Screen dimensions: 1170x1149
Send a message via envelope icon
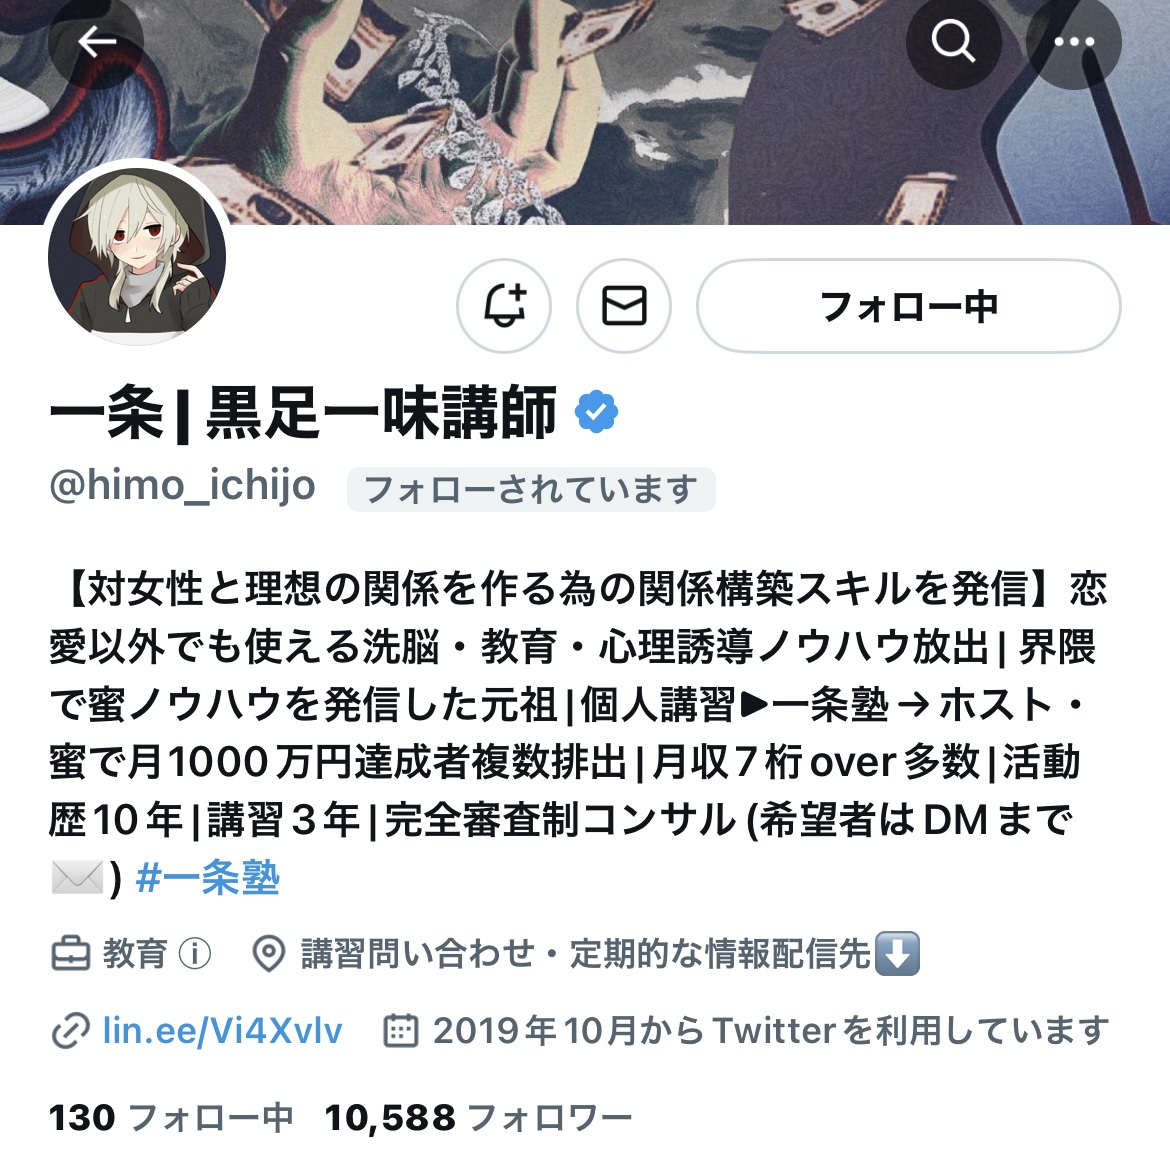click(x=624, y=306)
